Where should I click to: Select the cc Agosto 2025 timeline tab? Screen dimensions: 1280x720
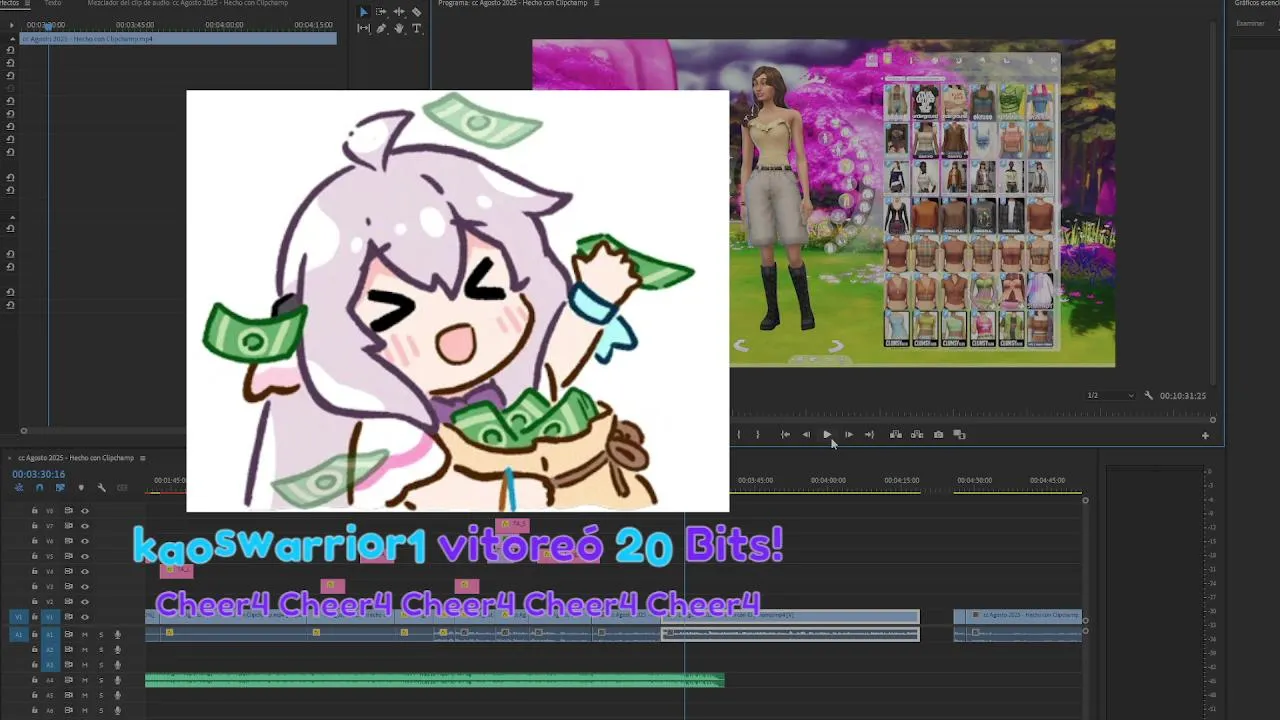point(75,458)
